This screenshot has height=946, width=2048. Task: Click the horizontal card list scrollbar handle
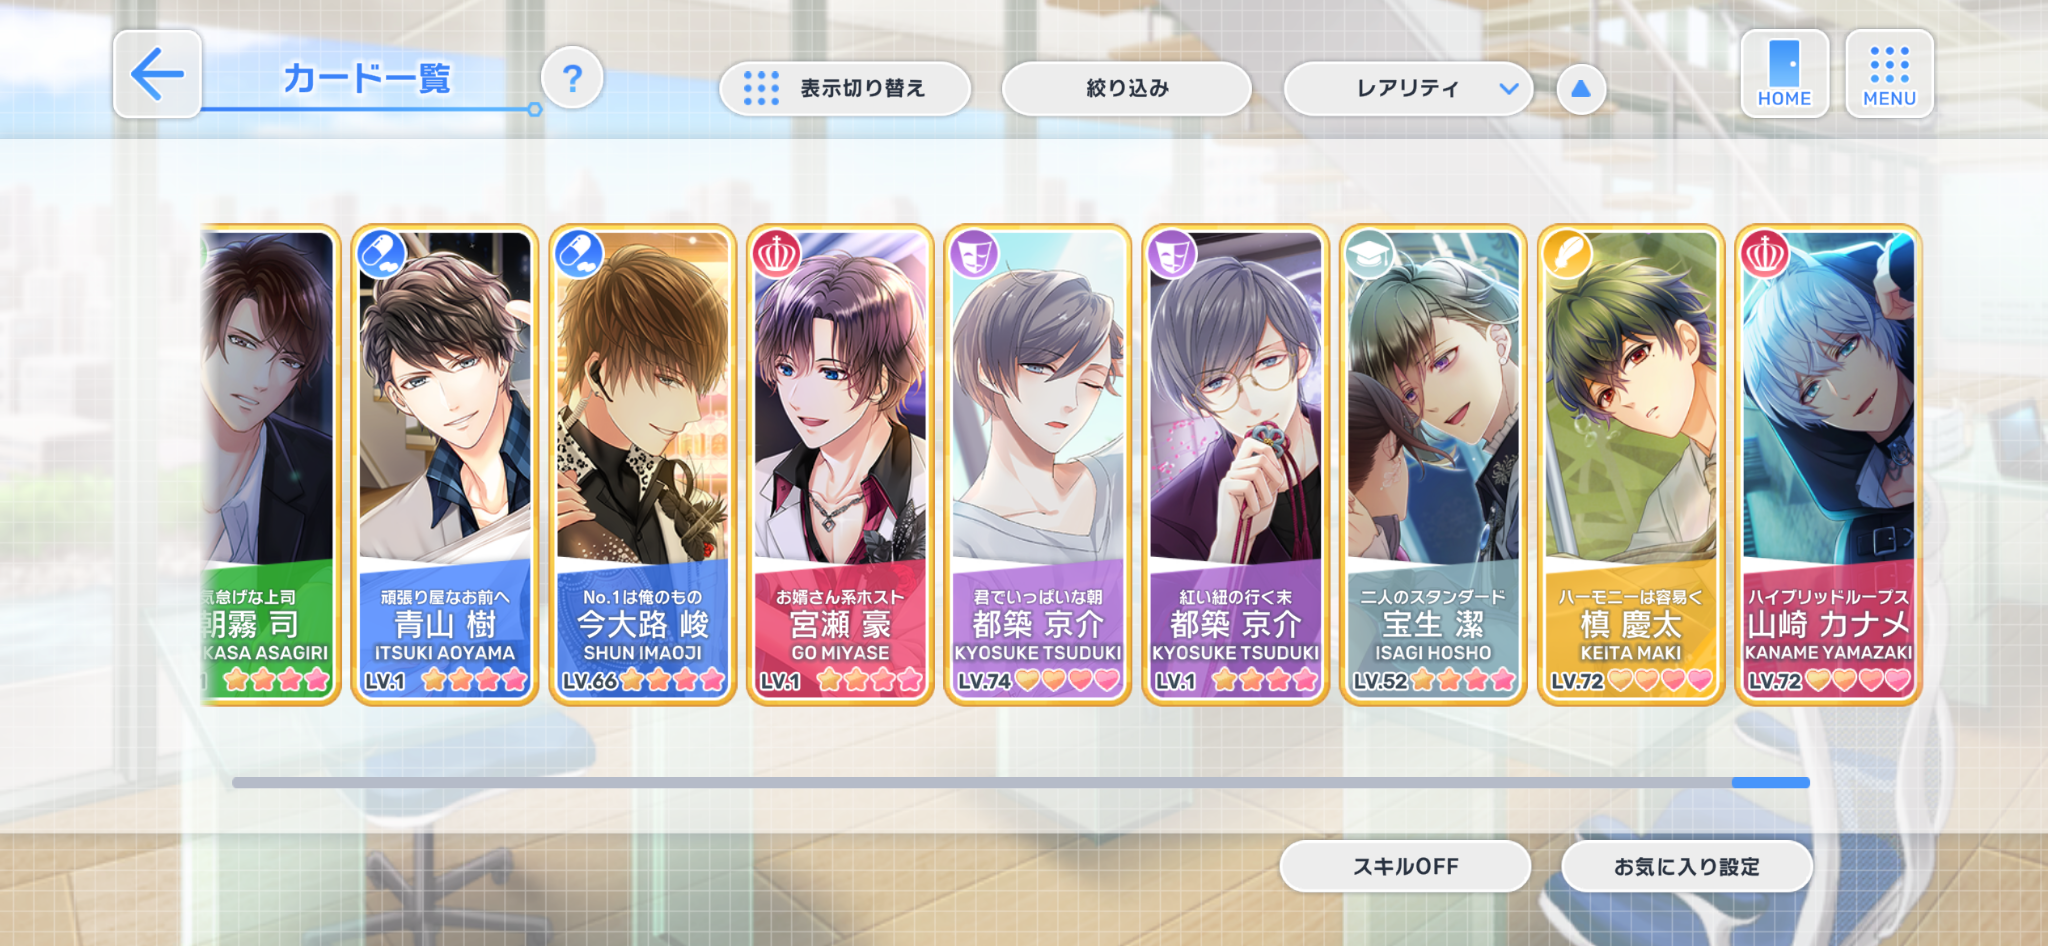pos(1770,782)
